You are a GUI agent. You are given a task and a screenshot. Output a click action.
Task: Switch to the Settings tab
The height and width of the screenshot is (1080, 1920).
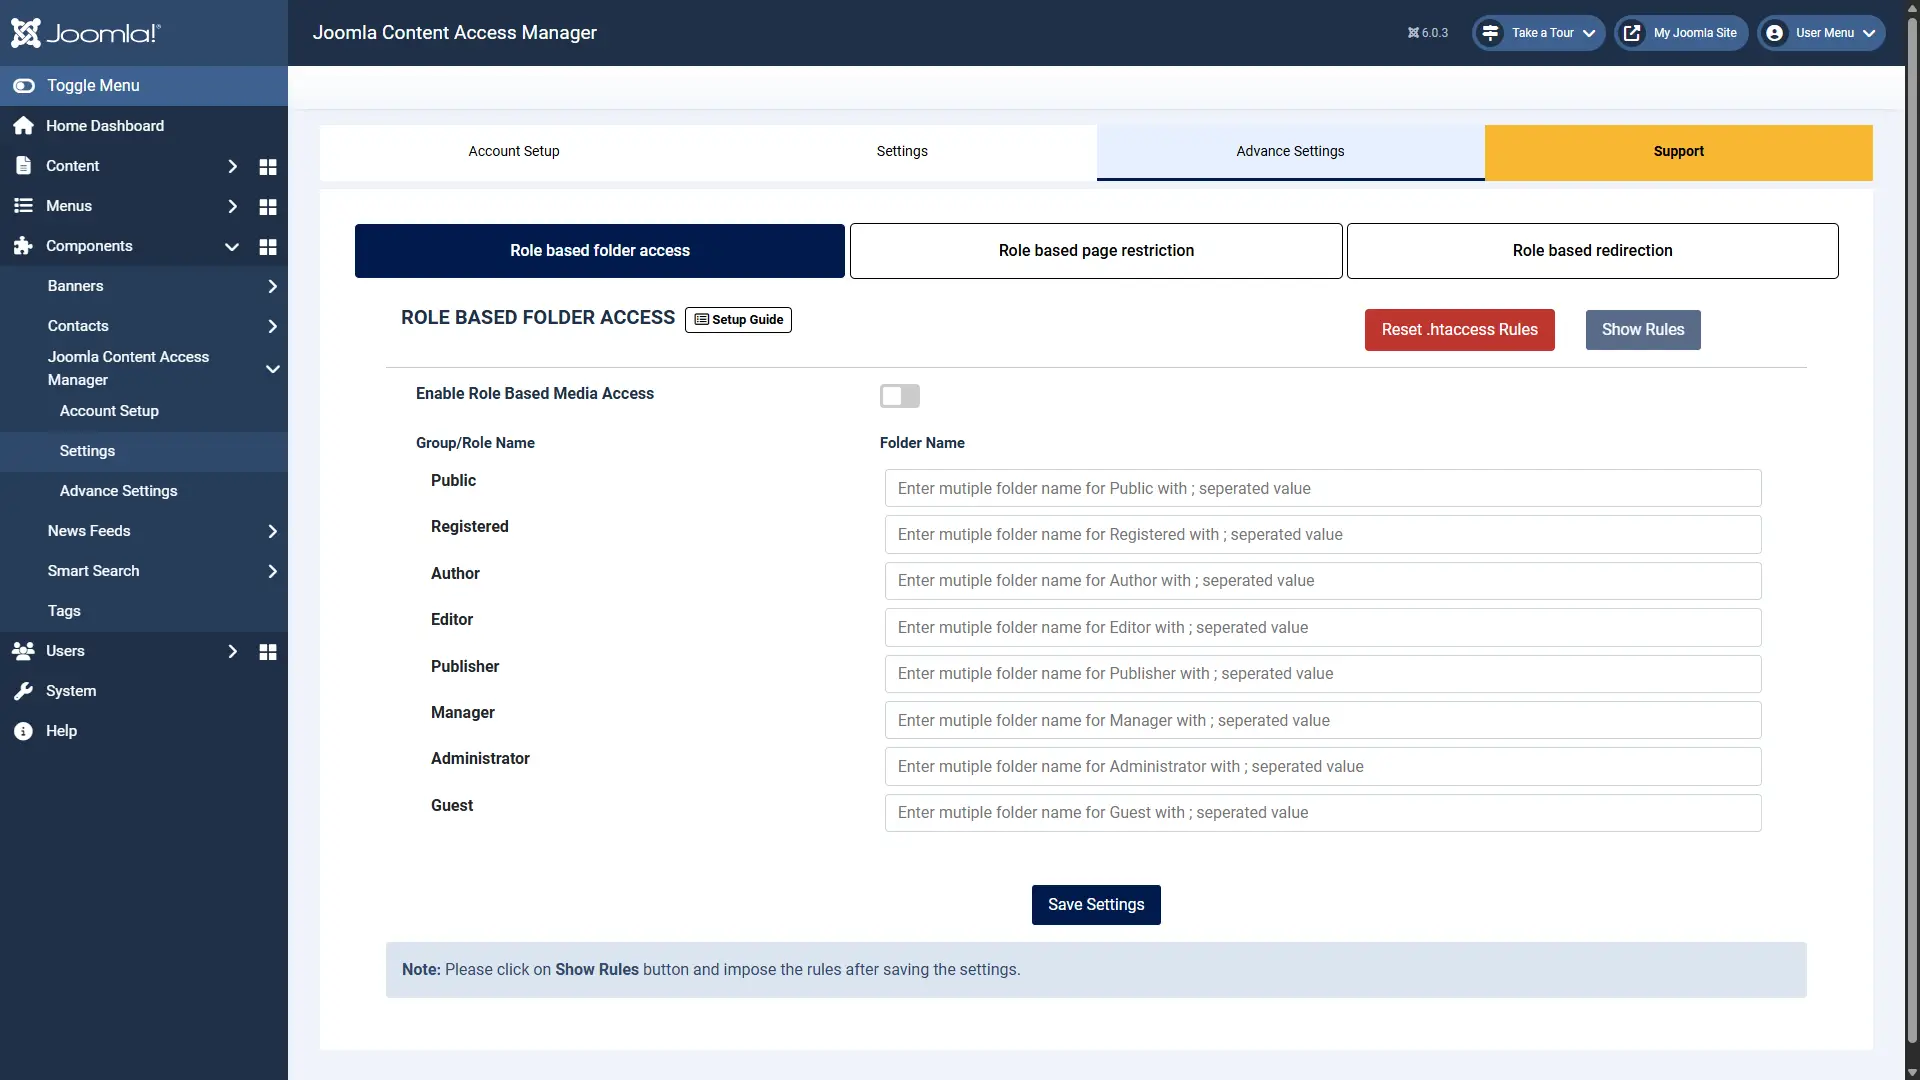point(902,152)
